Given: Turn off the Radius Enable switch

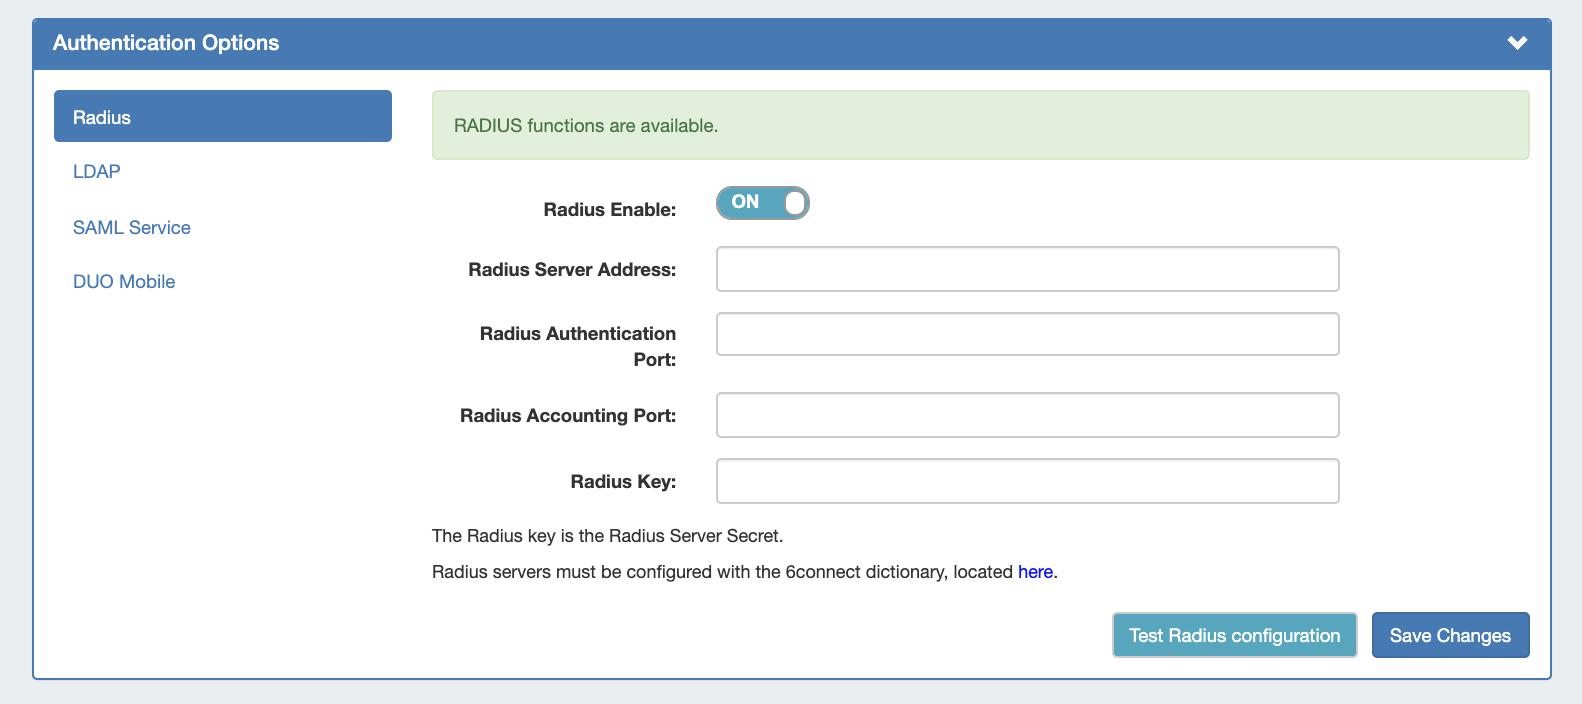Looking at the screenshot, I should point(762,203).
